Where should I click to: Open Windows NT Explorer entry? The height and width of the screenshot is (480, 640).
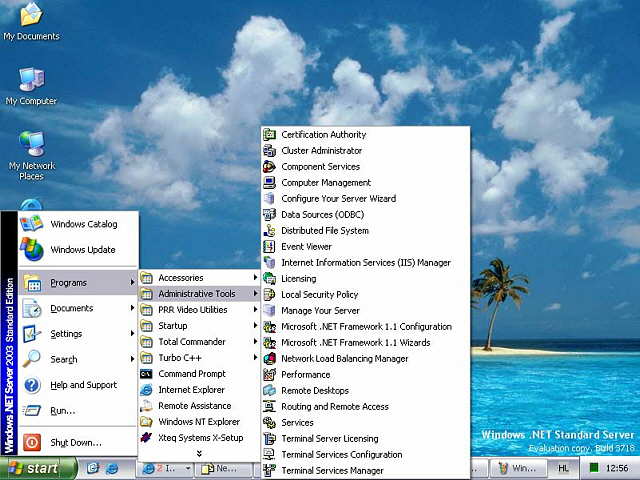[x=199, y=422]
